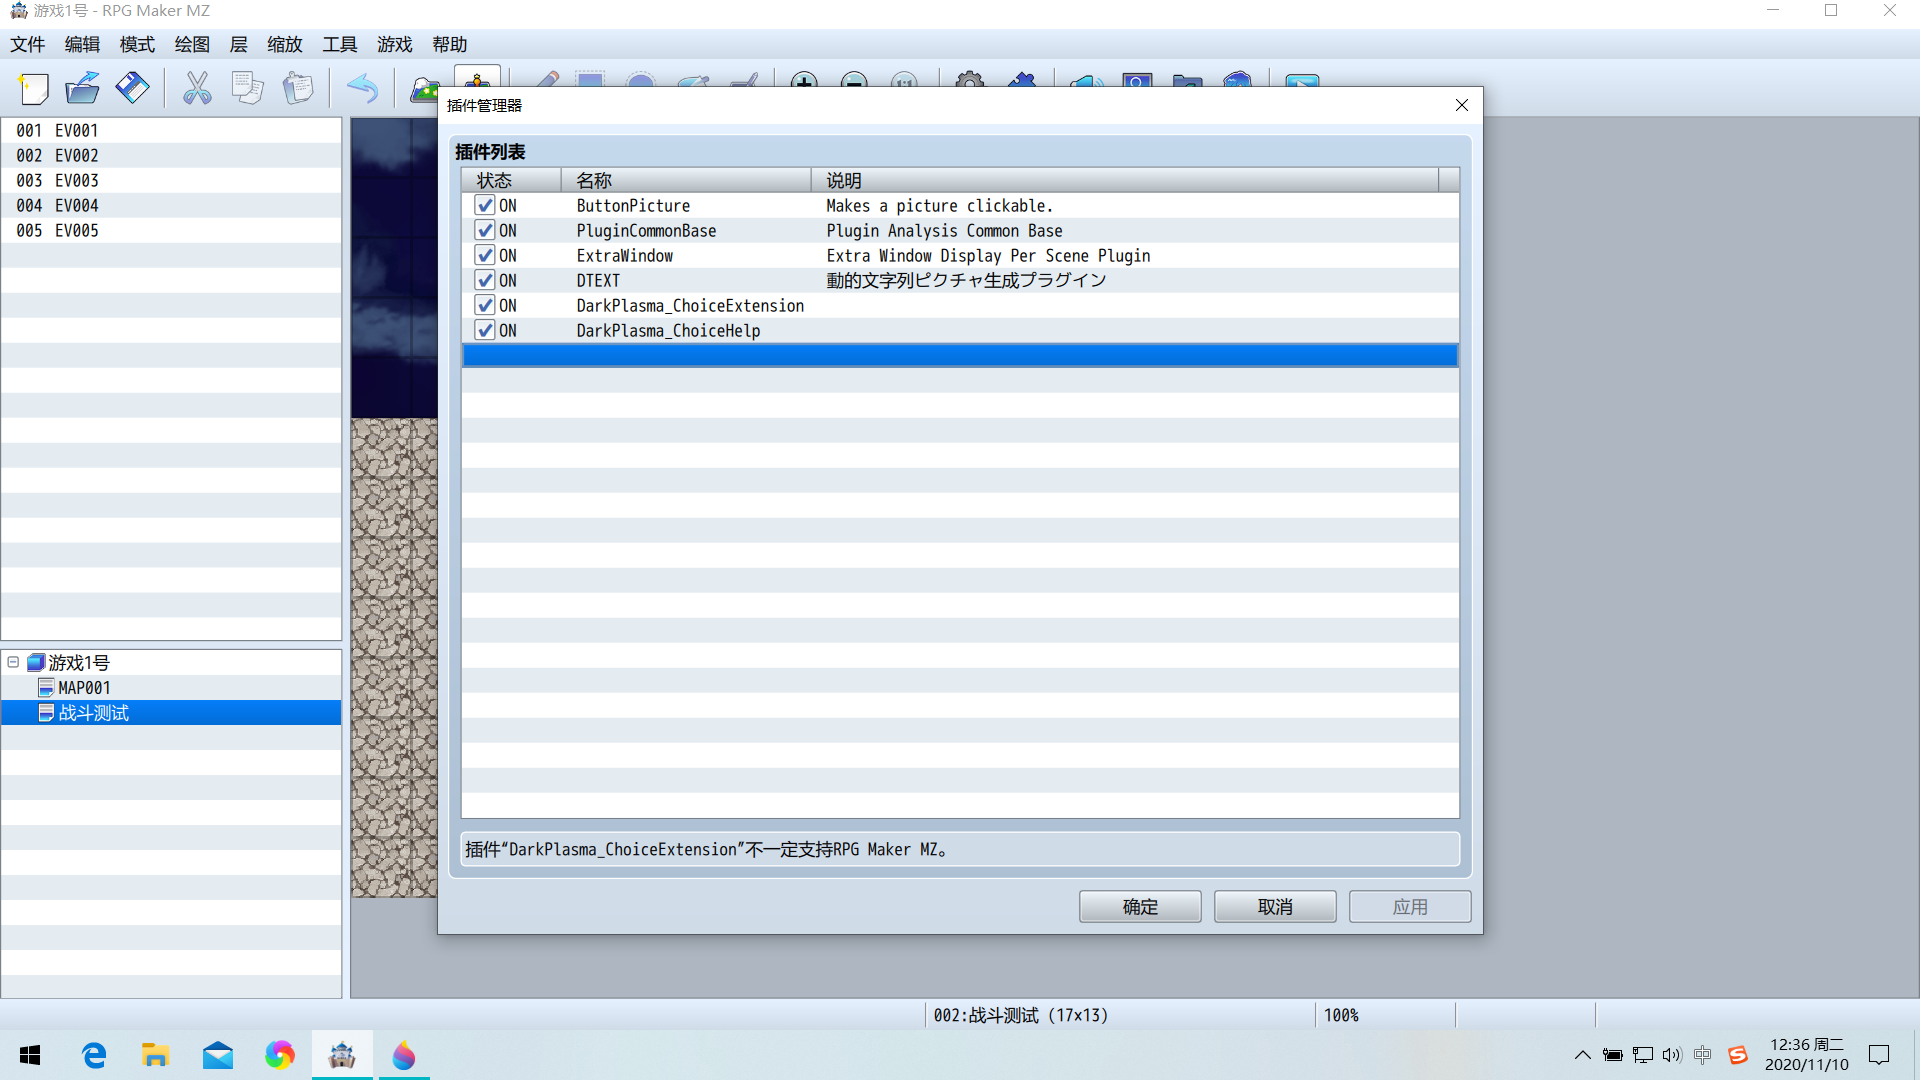
Task: Open the 工具 menu
Action: pyautogui.click(x=340, y=44)
